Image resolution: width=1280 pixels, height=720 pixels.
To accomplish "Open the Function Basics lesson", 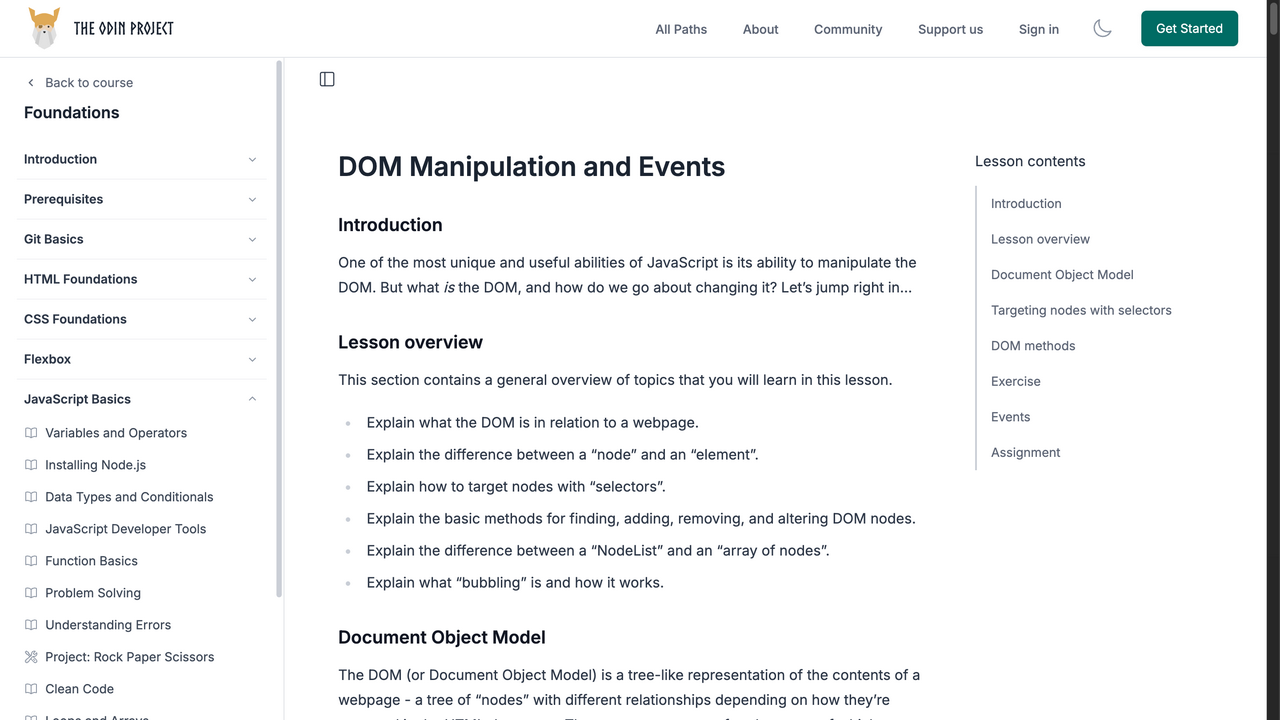I will [x=91, y=561].
